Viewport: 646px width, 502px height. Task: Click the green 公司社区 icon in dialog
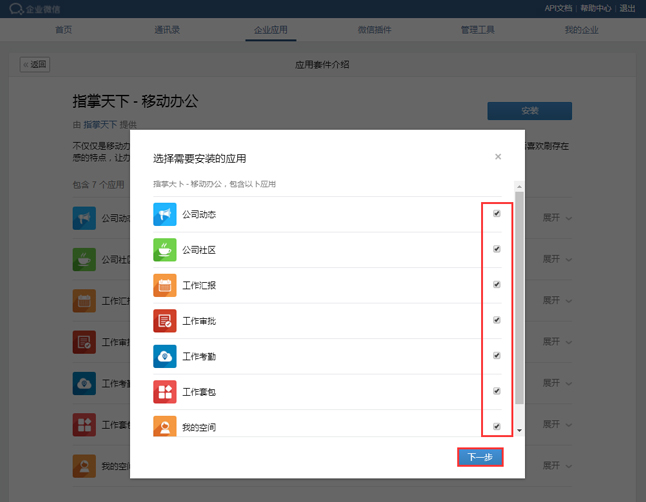(x=165, y=250)
